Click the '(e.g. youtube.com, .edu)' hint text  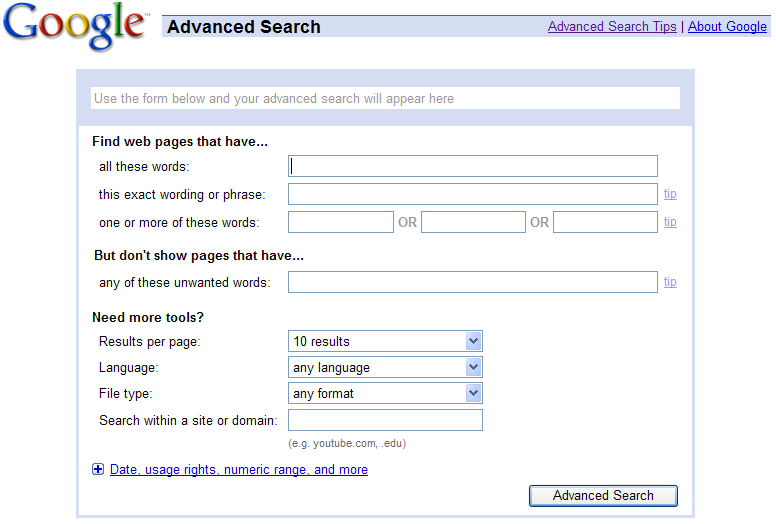[x=347, y=443]
